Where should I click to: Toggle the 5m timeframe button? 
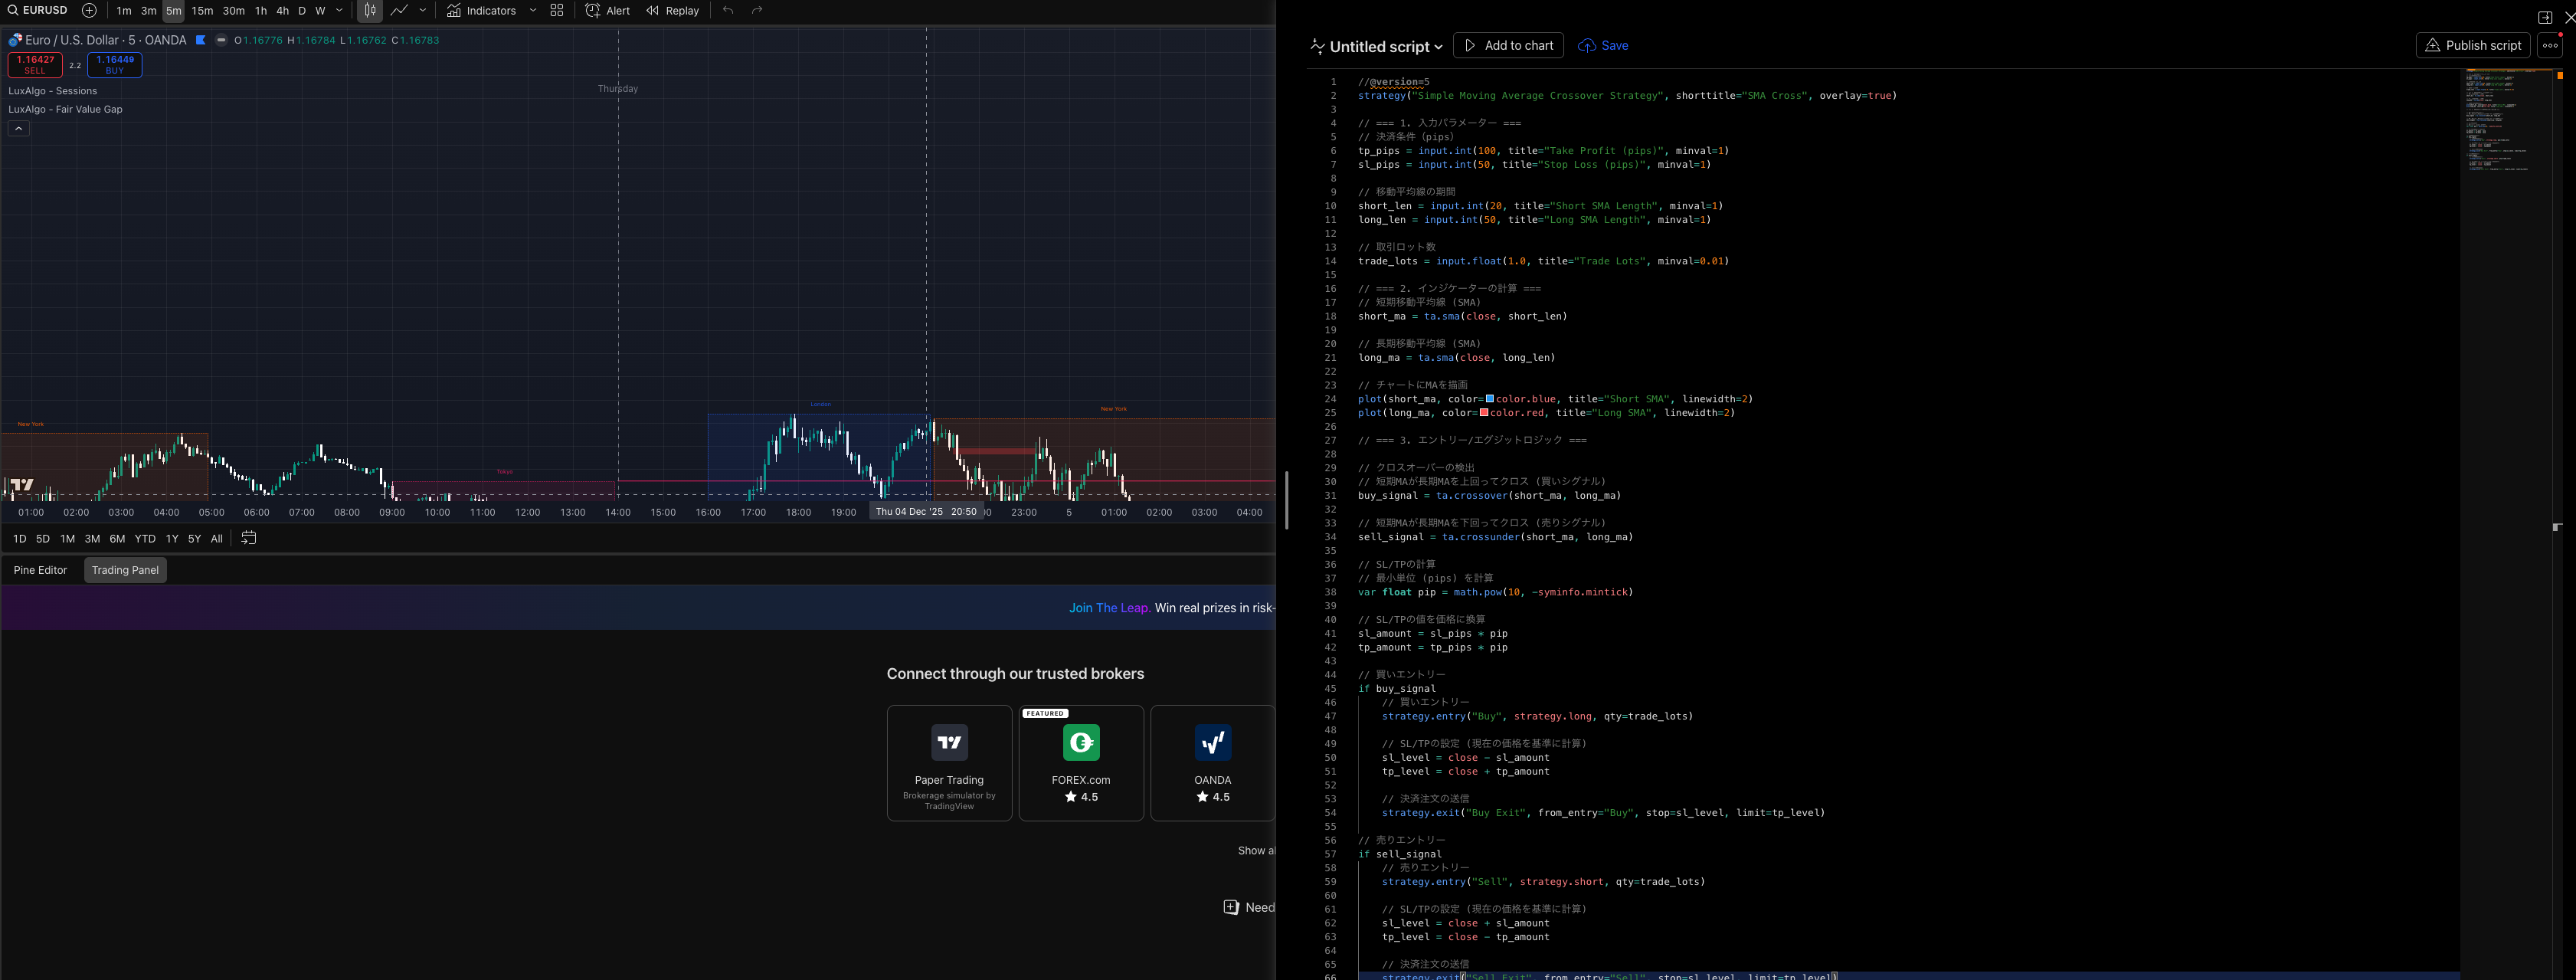[173, 11]
